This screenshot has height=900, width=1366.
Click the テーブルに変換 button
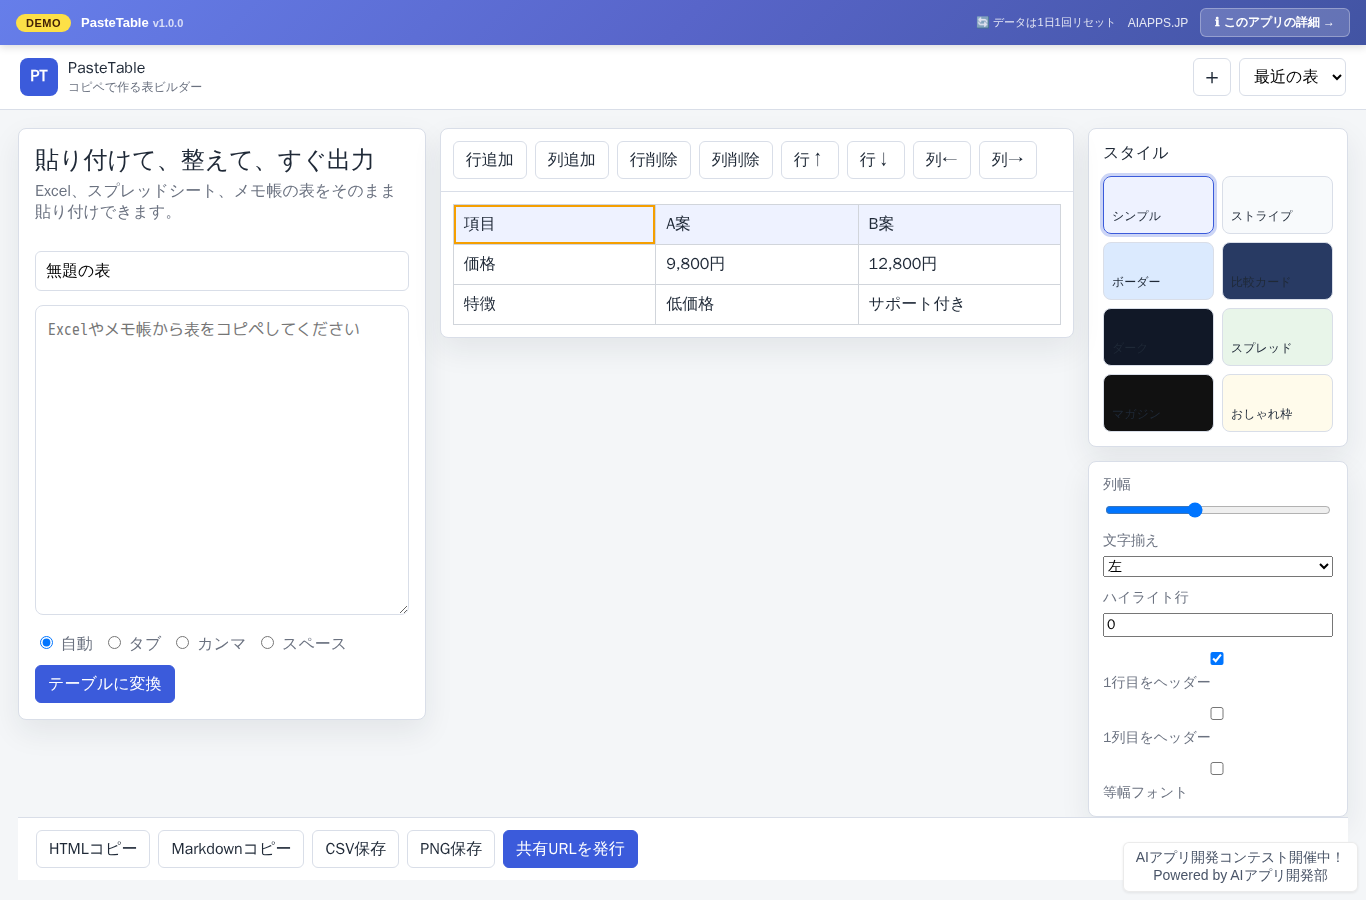tap(105, 684)
